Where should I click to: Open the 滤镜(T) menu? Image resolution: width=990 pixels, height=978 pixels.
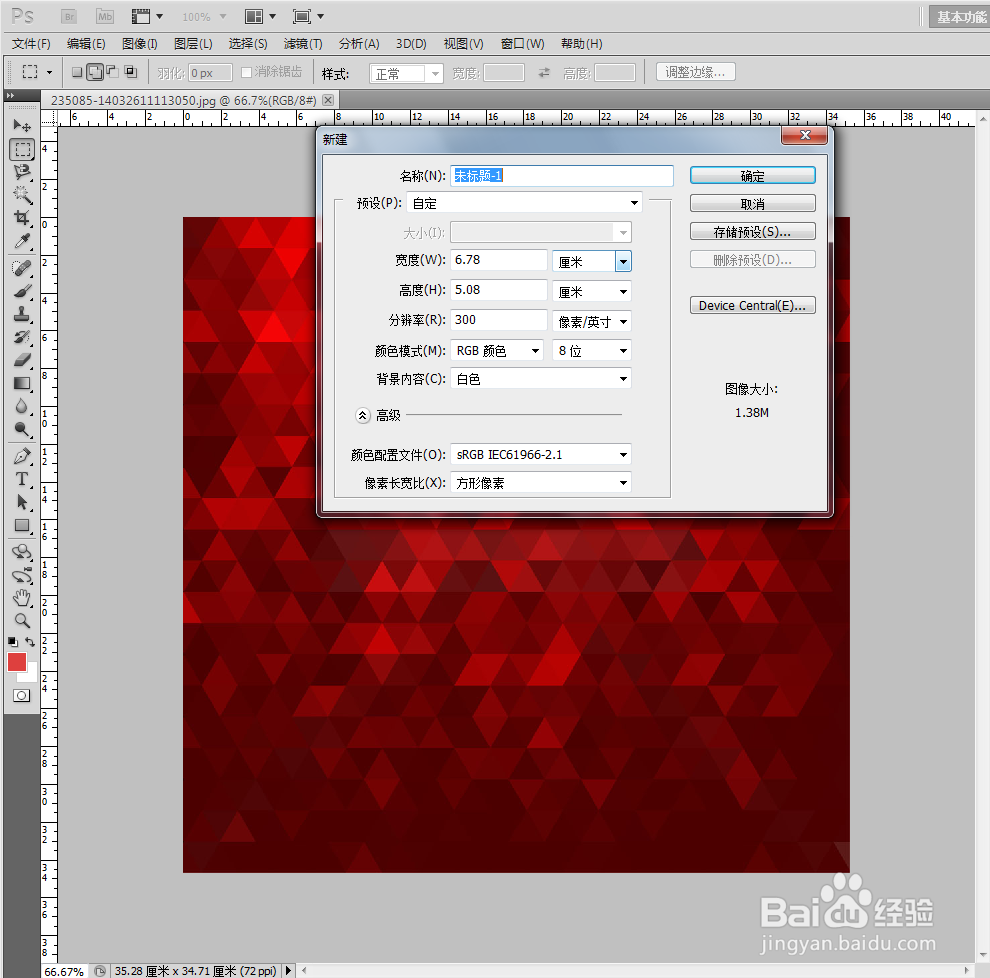point(303,44)
